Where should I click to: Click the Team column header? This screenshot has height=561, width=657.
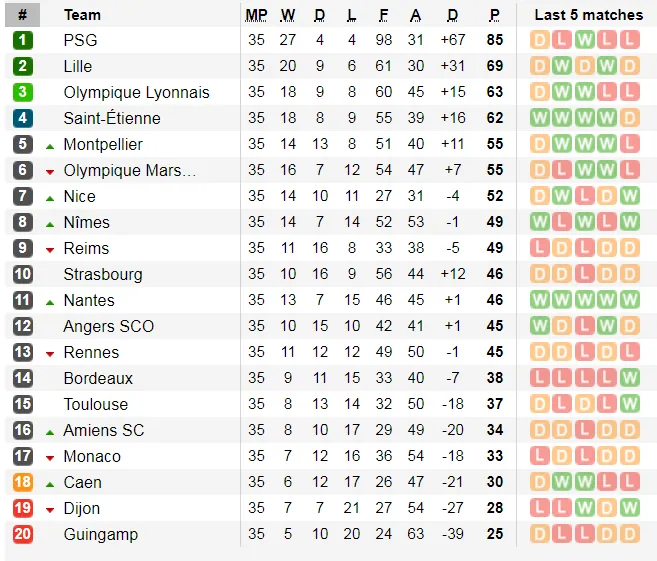82,15
